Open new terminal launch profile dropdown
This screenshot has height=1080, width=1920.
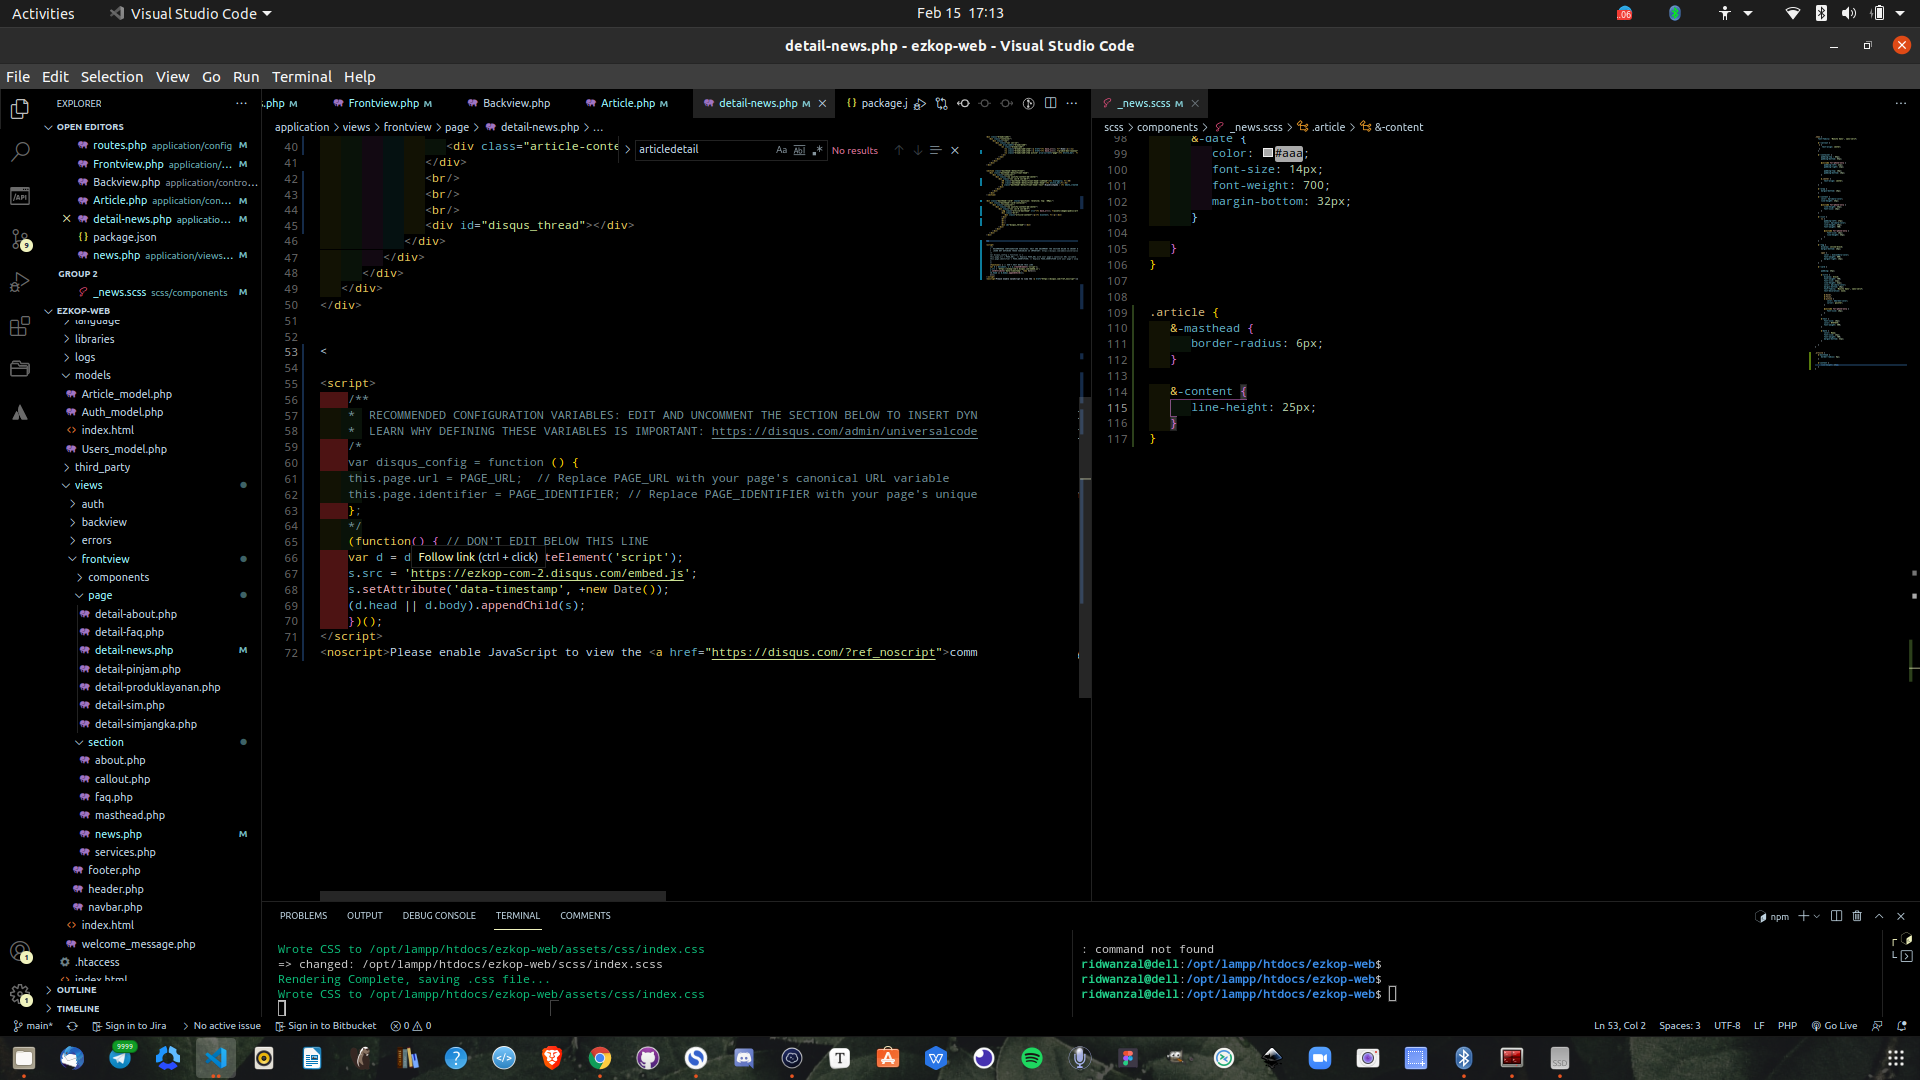[x=1817, y=916]
